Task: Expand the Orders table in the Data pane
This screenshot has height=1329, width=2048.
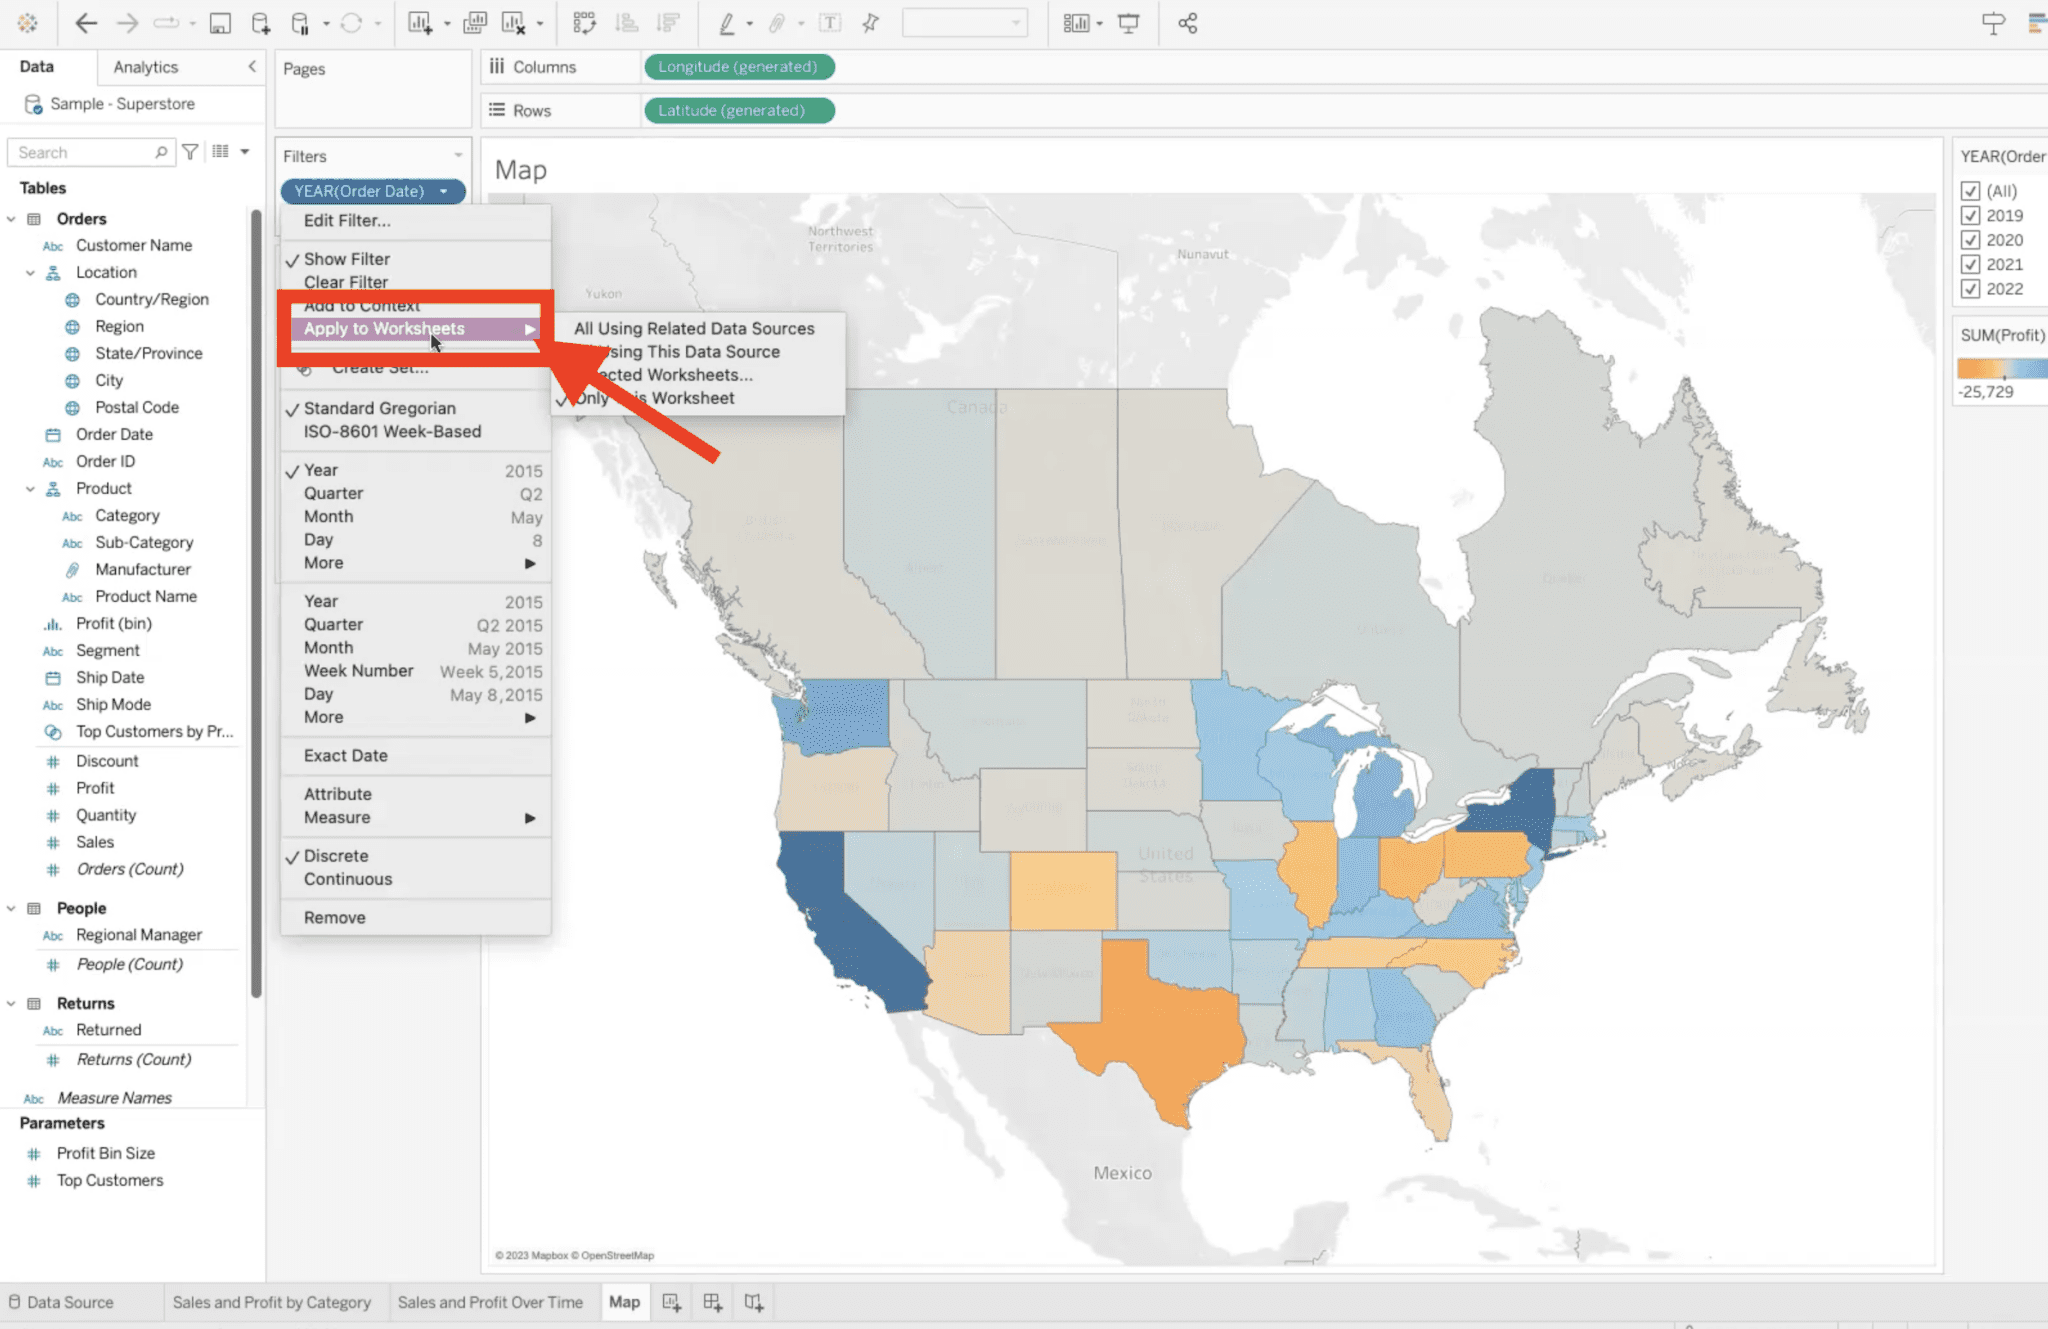Action: pos(13,218)
